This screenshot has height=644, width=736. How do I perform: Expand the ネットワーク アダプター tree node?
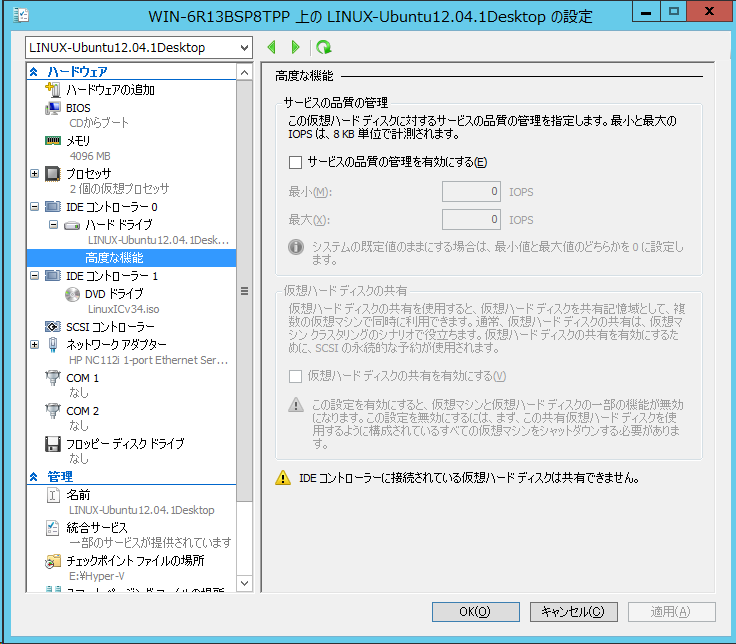coord(34,345)
